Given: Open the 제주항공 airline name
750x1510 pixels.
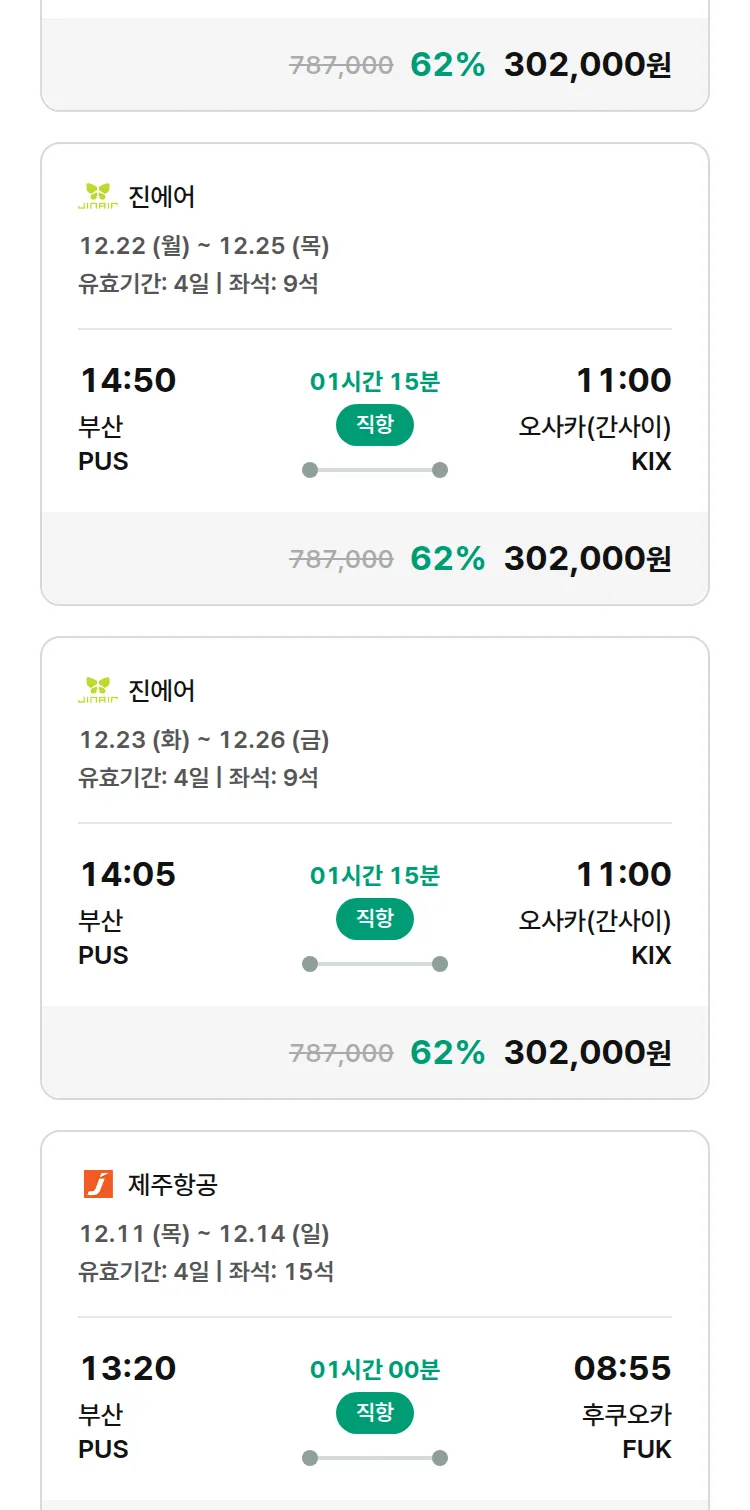Looking at the screenshot, I should point(172,1185).
